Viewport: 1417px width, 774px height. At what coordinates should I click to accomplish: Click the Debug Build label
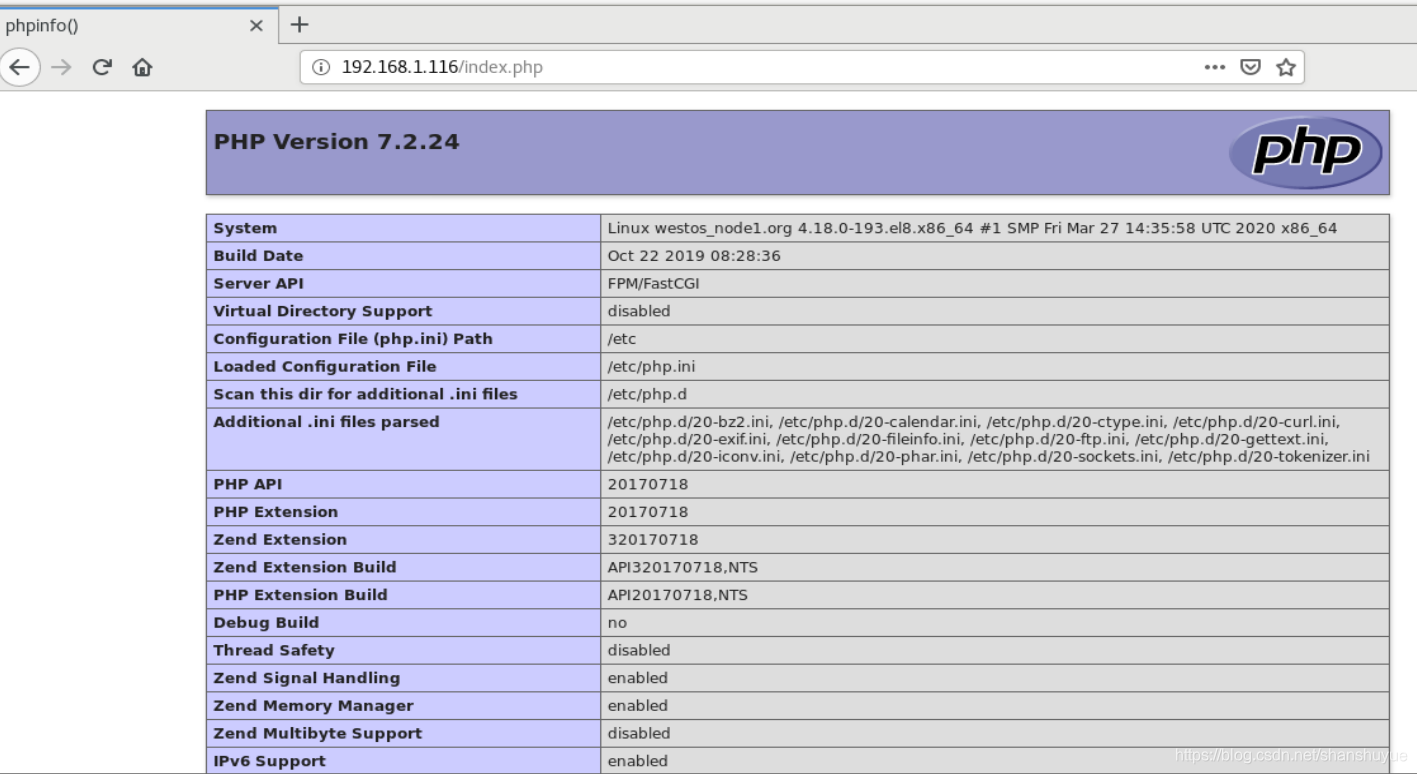click(266, 623)
